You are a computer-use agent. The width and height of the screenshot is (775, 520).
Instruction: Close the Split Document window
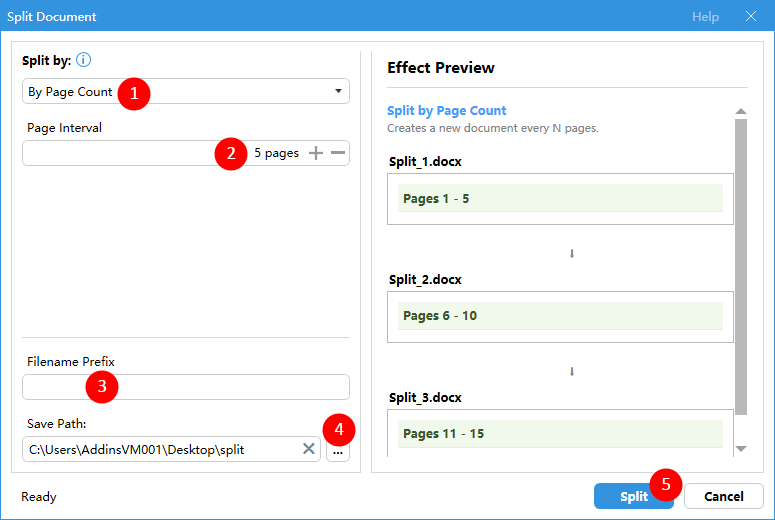751,16
